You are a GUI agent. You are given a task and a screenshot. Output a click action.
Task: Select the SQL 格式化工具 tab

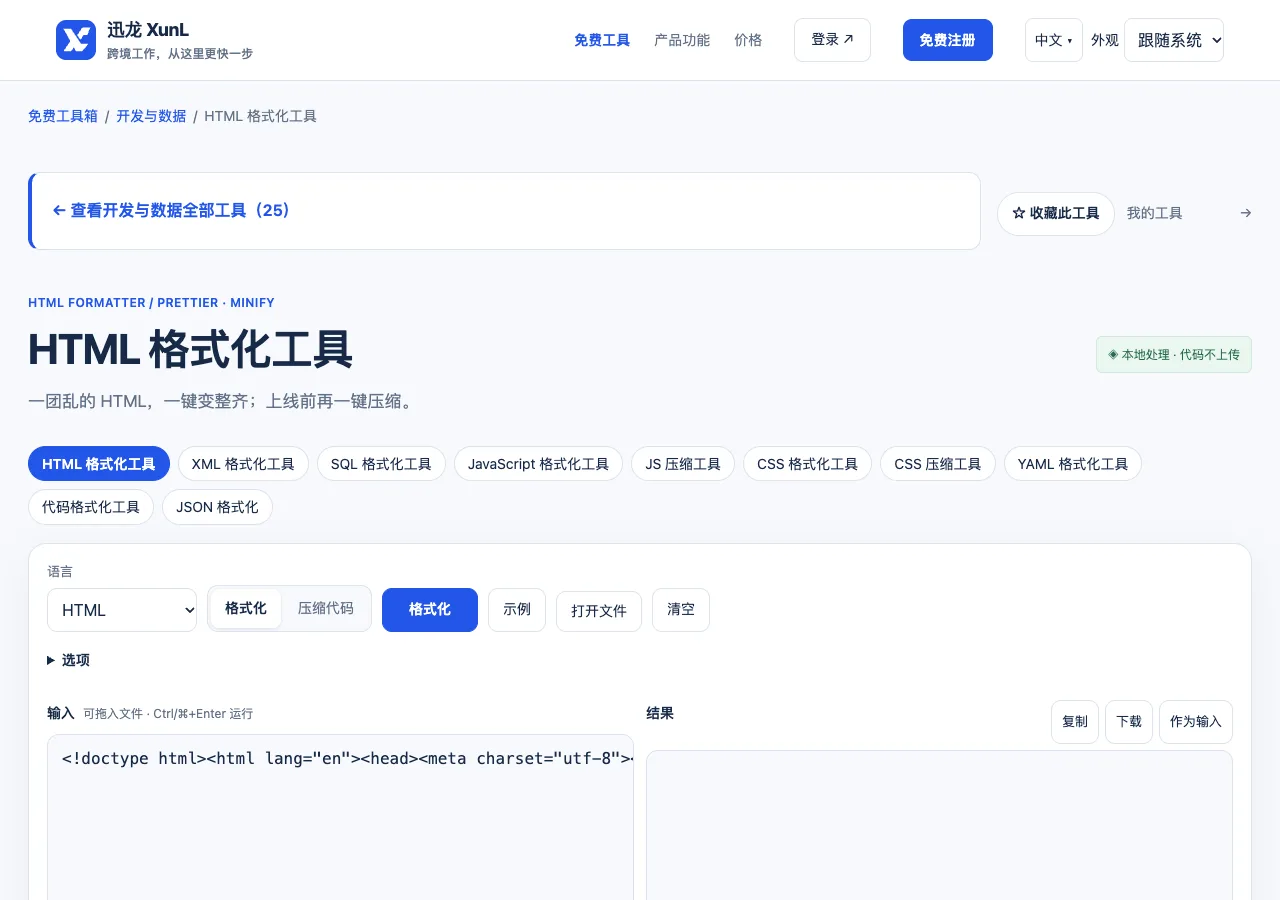click(x=381, y=464)
